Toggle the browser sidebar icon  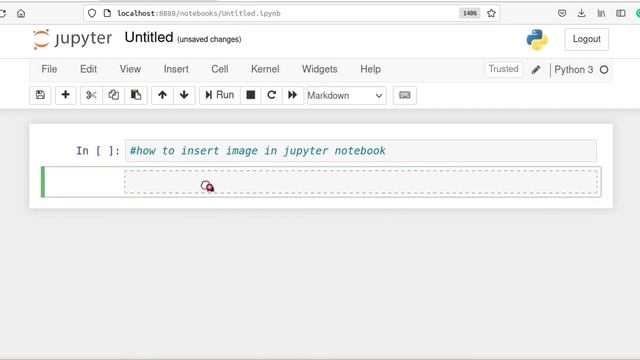point(621,13)
